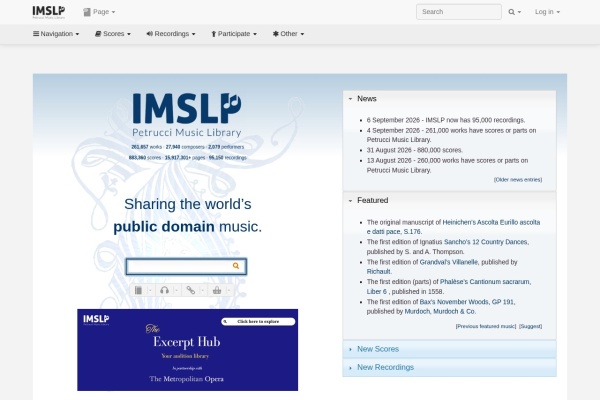Focus the top-right Search field

[458, 12]
